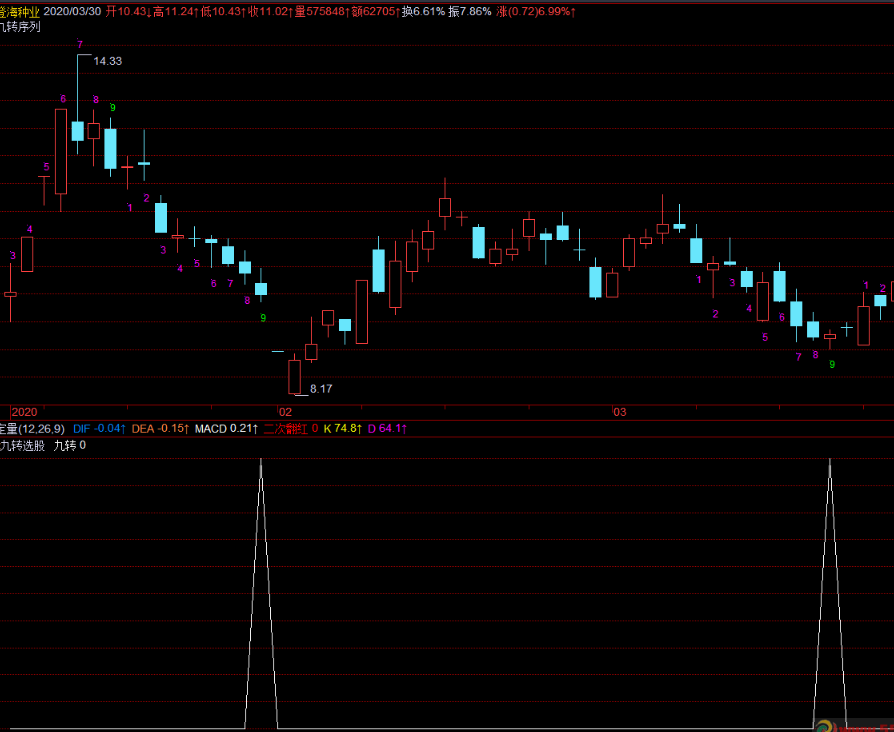
Task: Click the magenta 7 marker above 14.33 candle
Action: coord(80,44)
